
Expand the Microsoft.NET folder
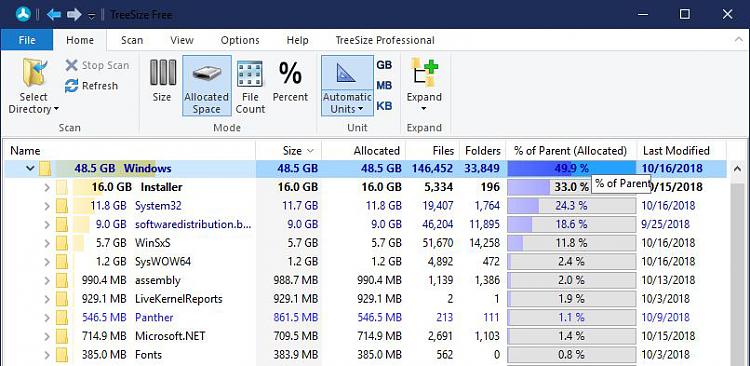pos(46,336)
